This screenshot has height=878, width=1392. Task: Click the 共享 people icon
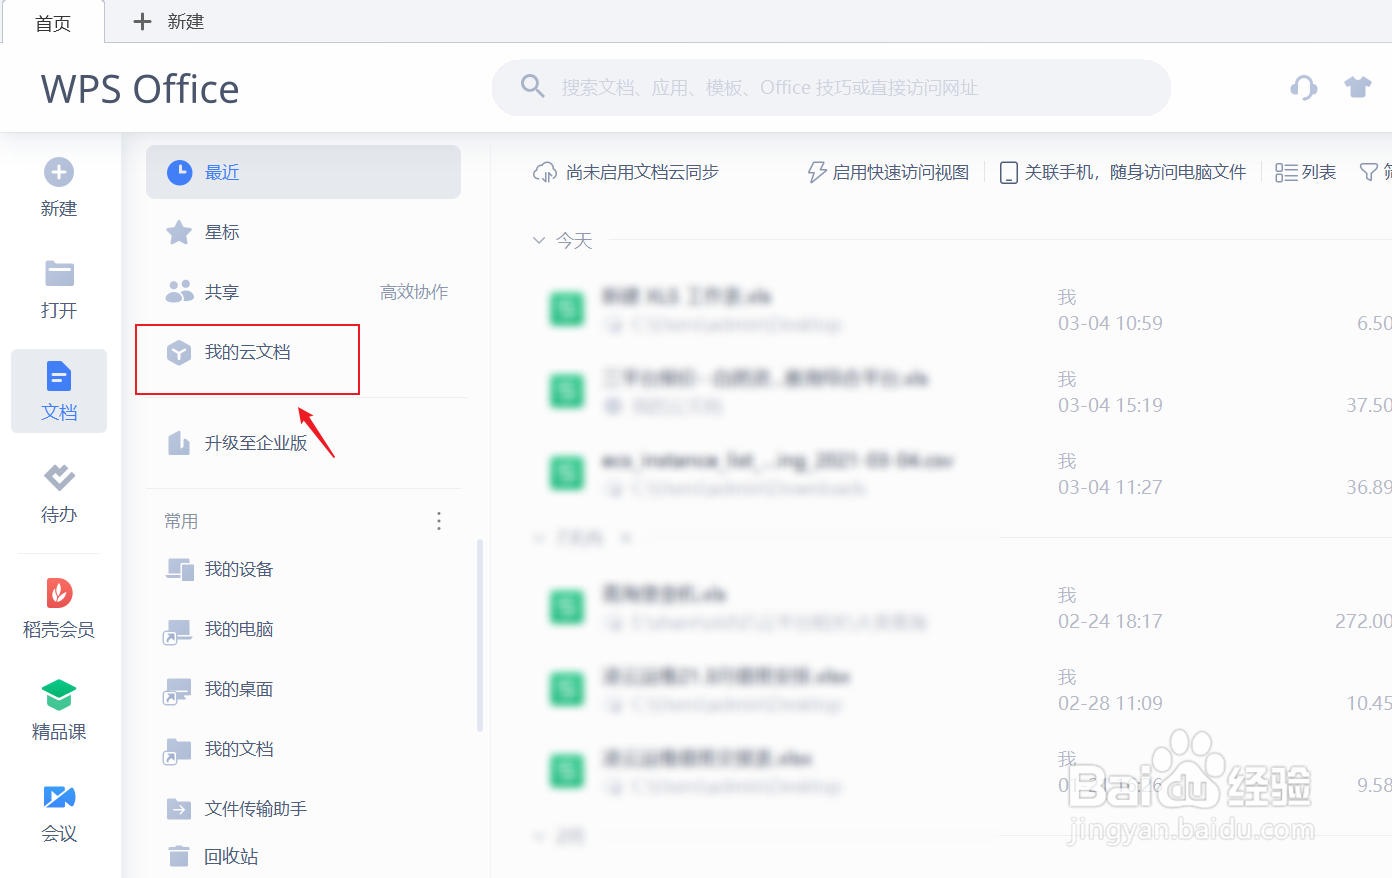tap(179, 292)
